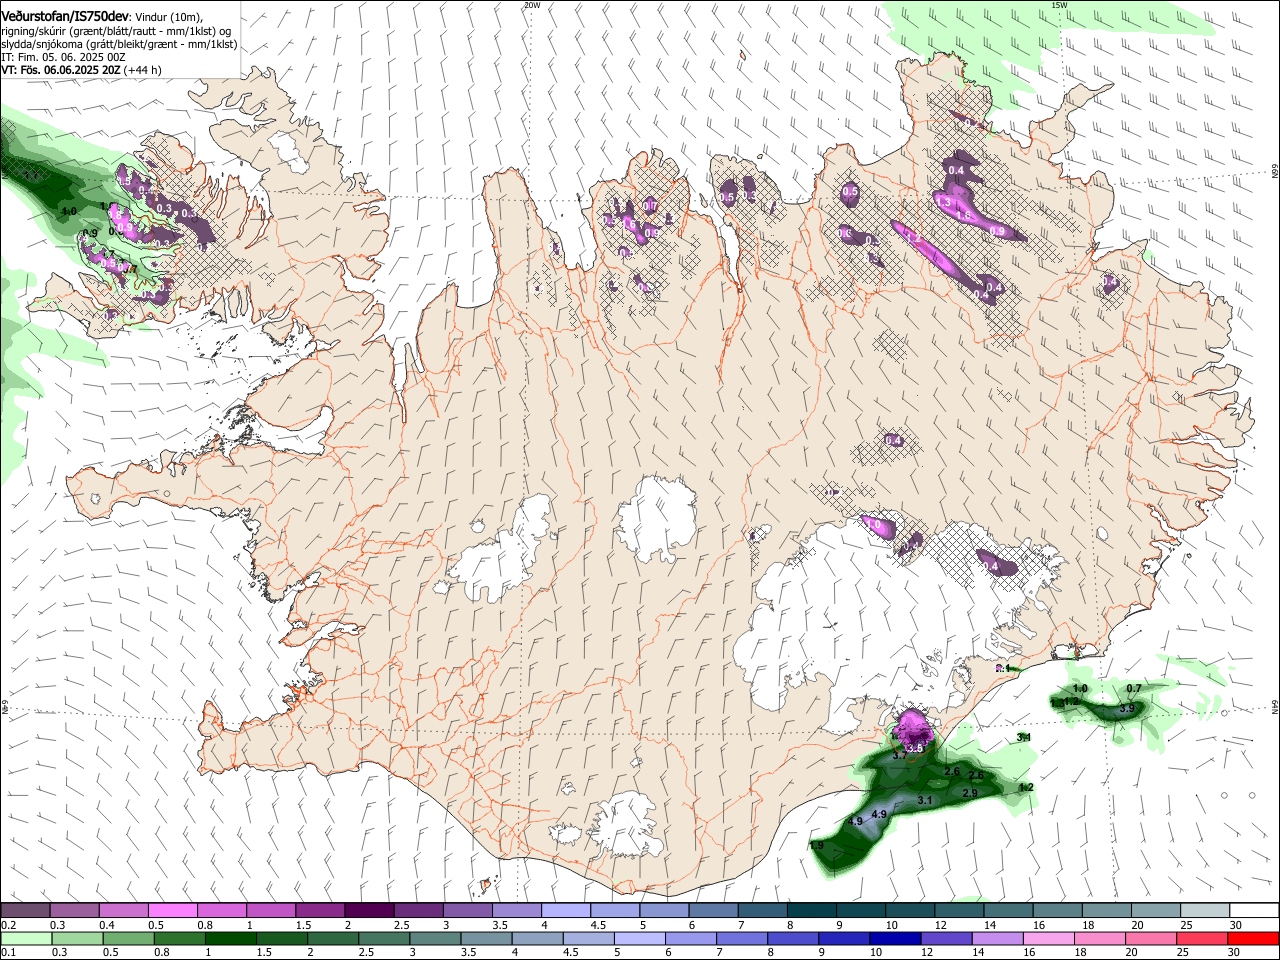Click bottom legend swatch between 14 and 16

tap(998, 938)
